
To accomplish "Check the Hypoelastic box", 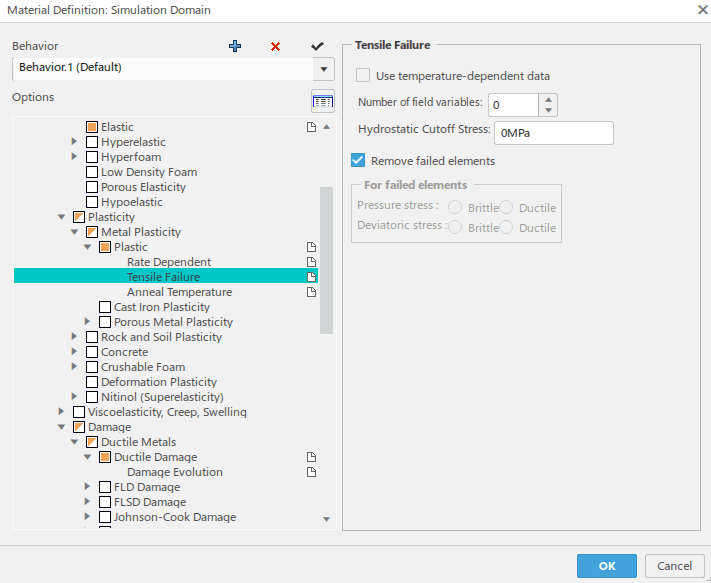I will (x=92, y=202).
